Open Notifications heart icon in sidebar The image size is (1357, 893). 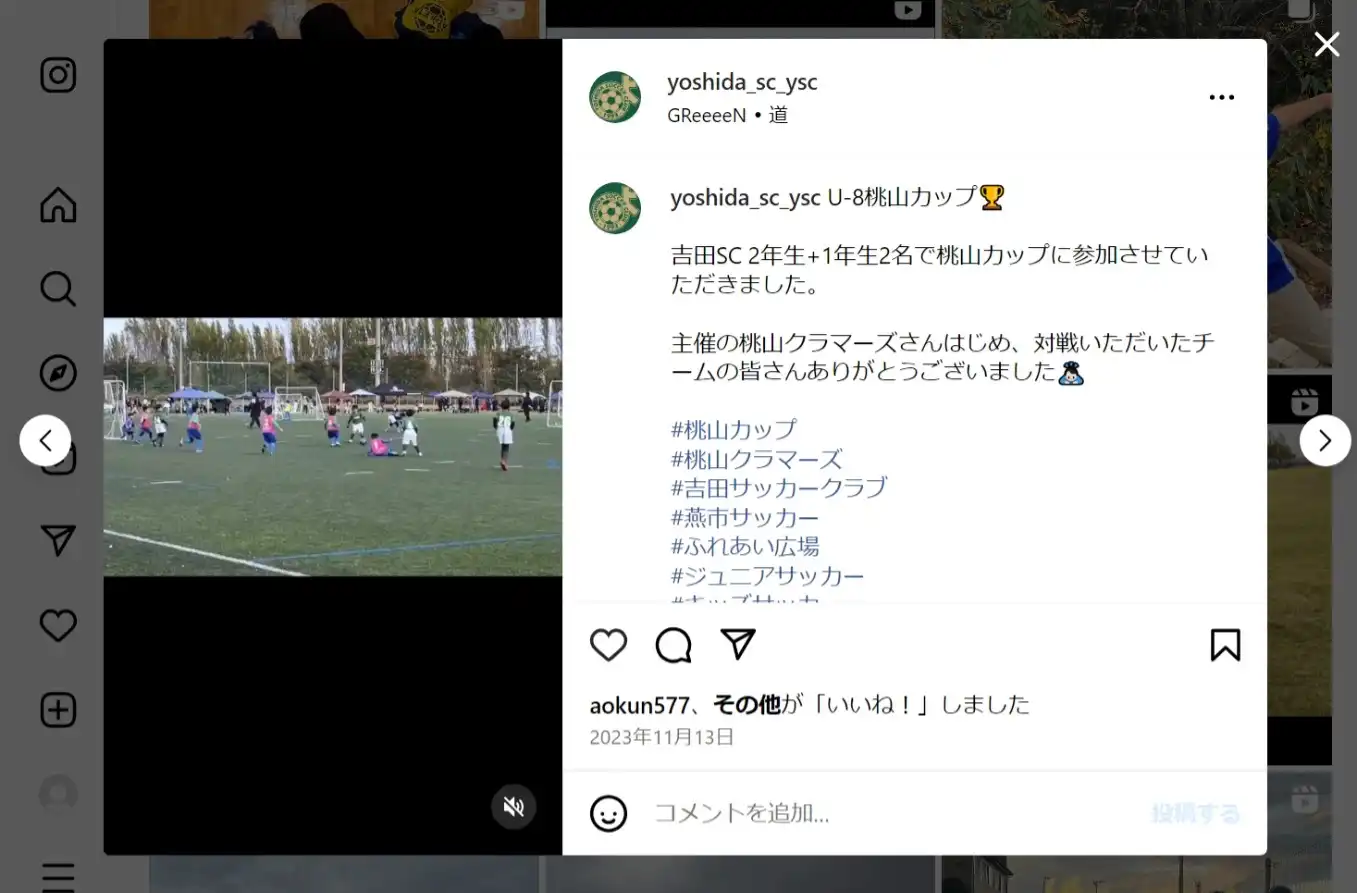click(58, 626)
